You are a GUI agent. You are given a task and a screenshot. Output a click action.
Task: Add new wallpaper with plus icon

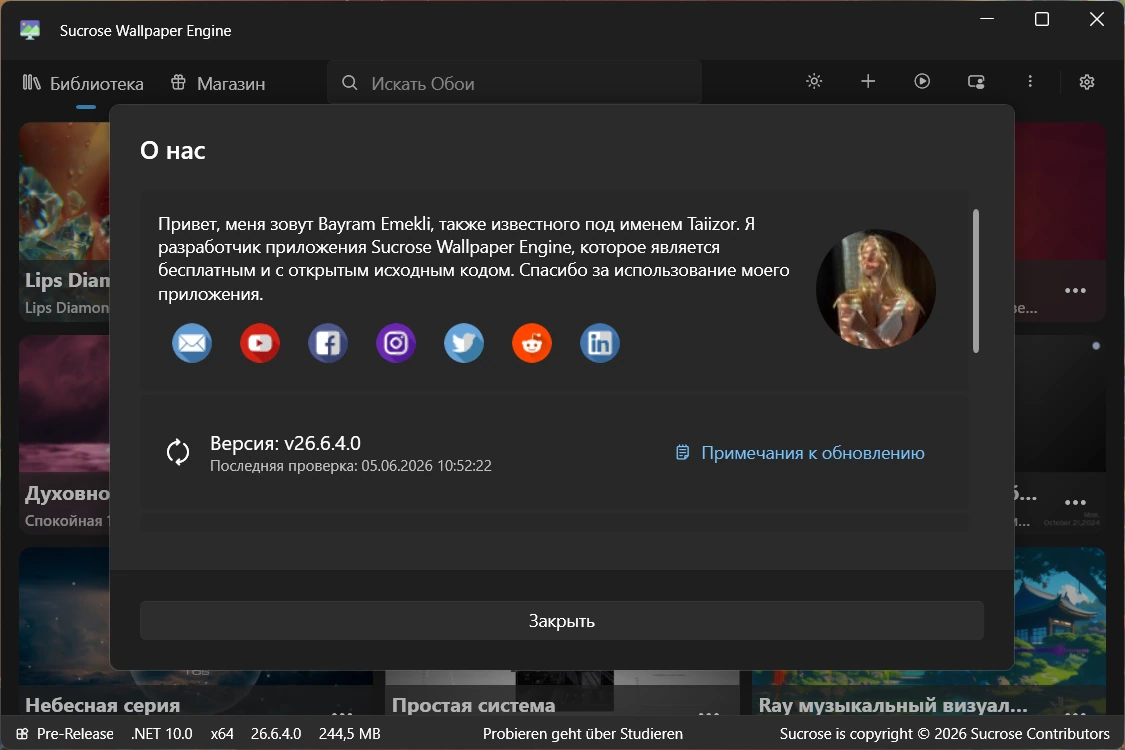click(x=868, y=81)
